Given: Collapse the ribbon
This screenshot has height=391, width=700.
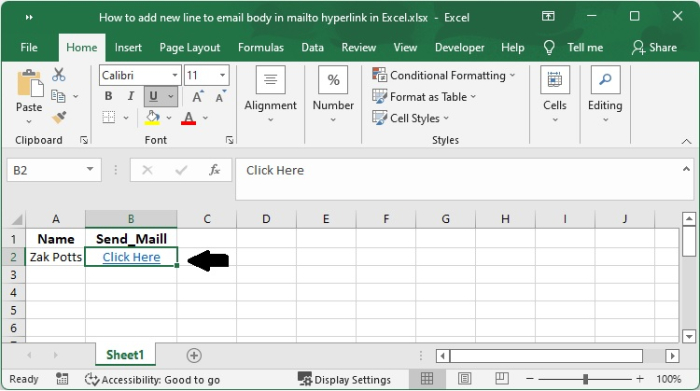Looking at the screenshot, I should pos(686,141).
